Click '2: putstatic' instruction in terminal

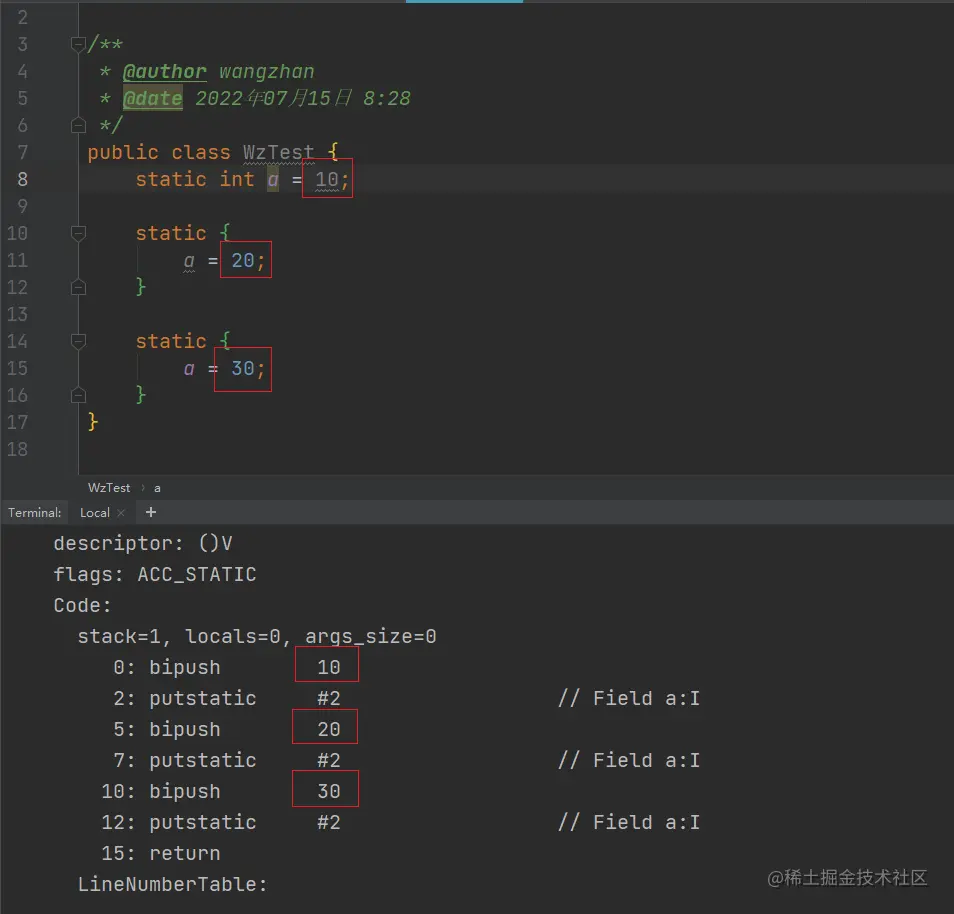[x=185, y=699]
